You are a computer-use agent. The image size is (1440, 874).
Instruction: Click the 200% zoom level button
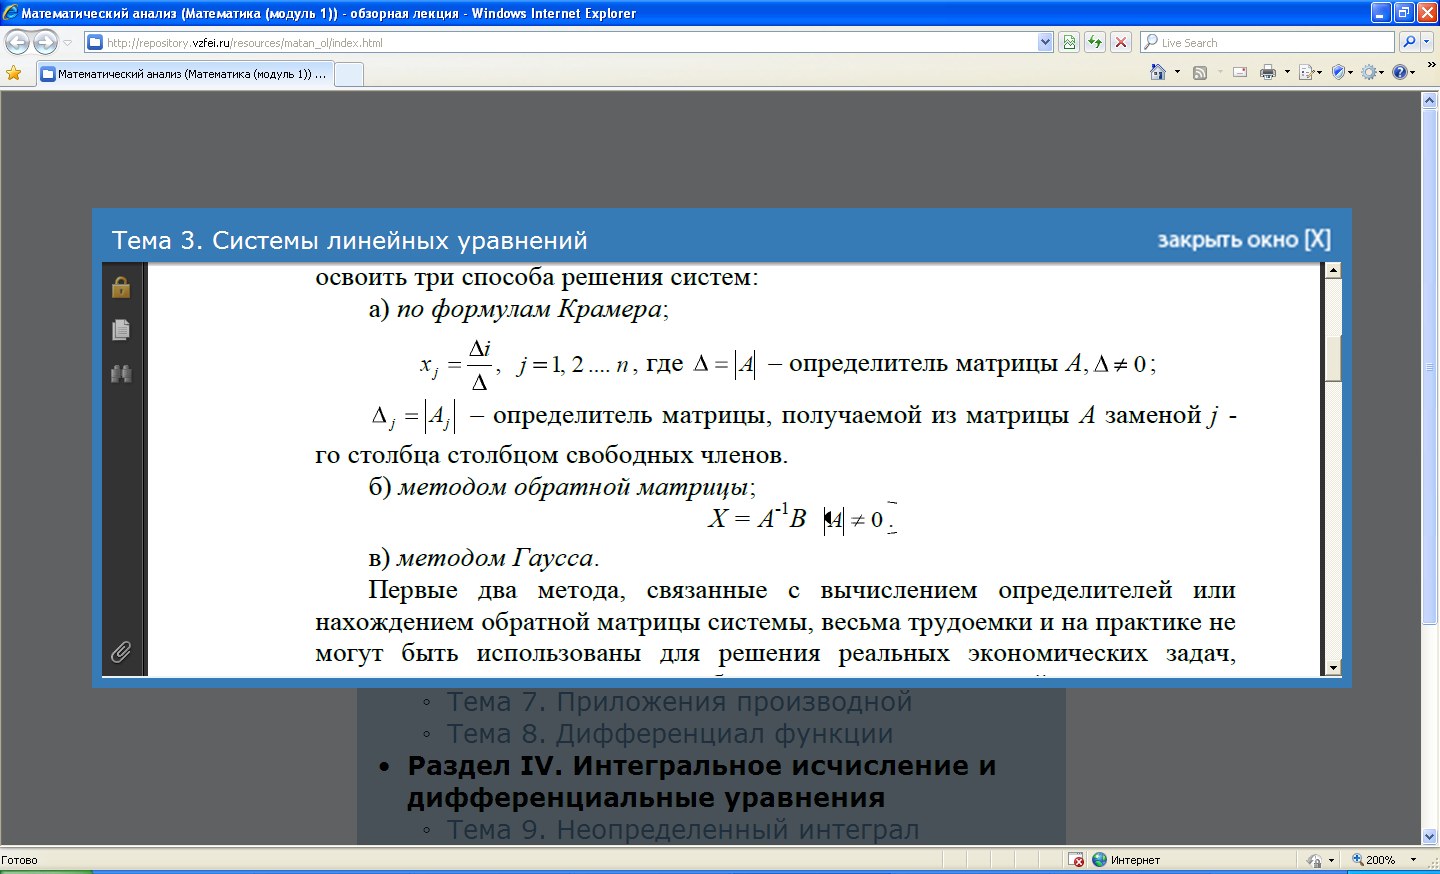click(x=1374, y=860)
